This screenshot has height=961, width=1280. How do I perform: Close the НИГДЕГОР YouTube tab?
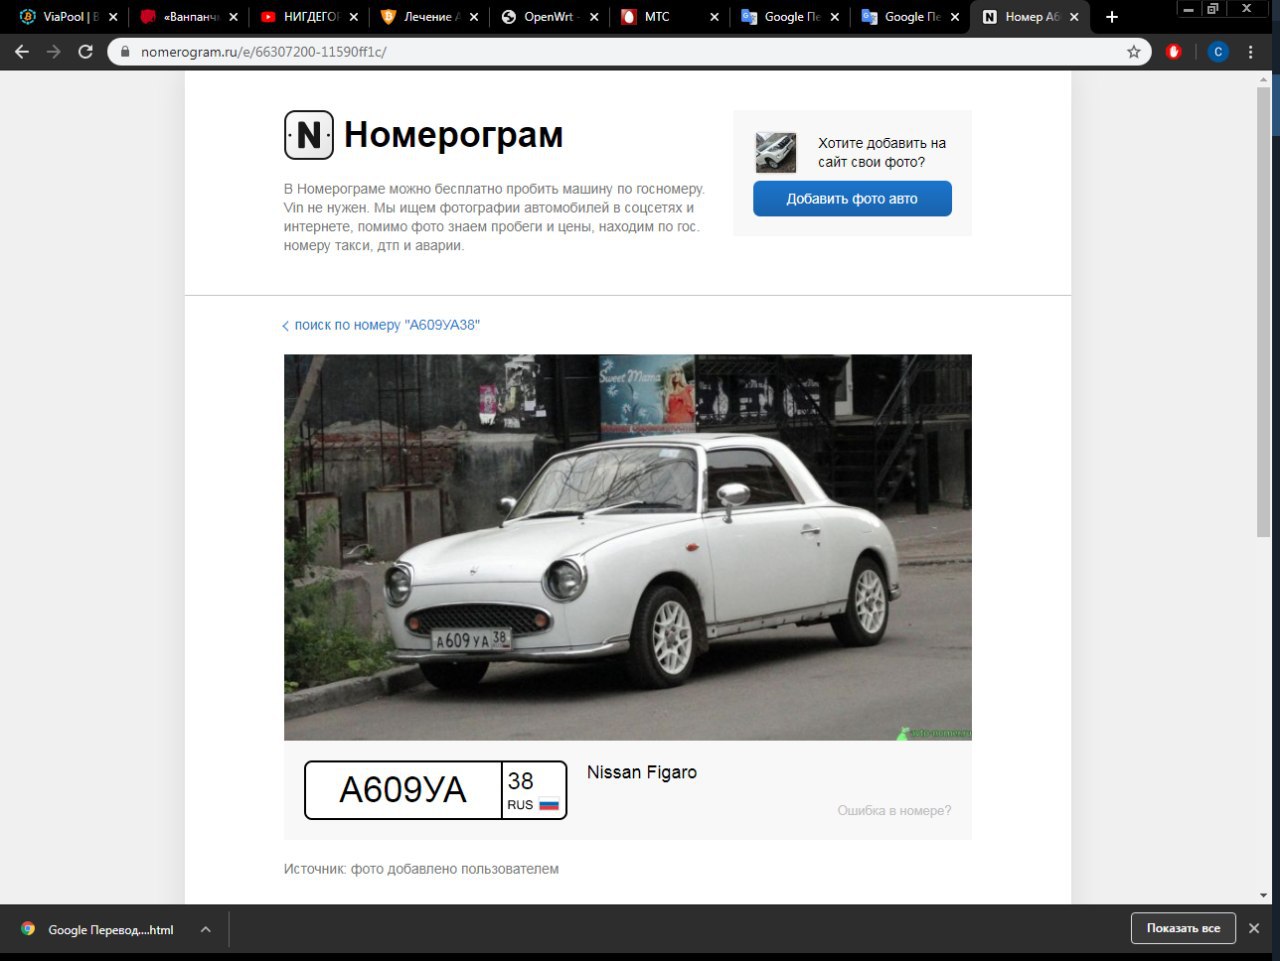point(354,17)
